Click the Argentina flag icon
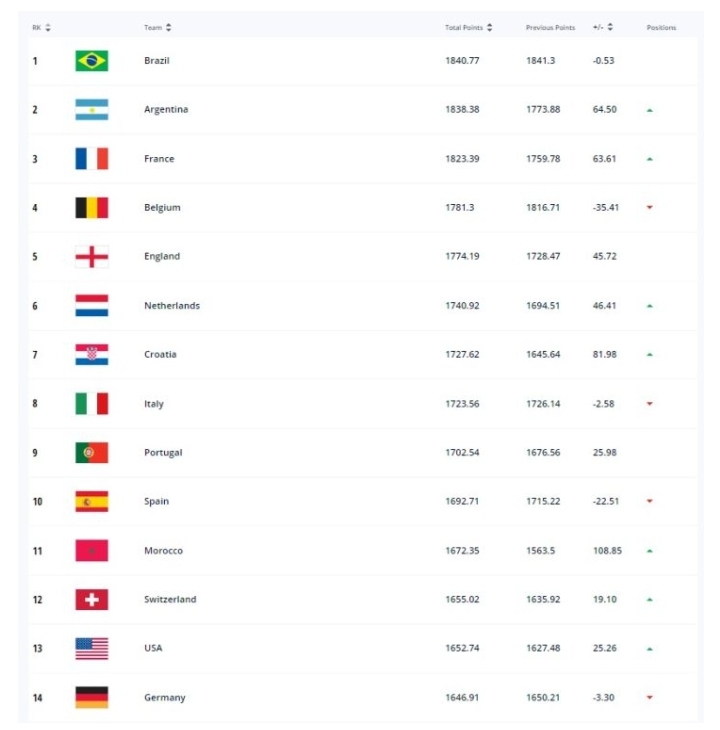The height and width of the screenshot is (730, 720). pos(92,110)
